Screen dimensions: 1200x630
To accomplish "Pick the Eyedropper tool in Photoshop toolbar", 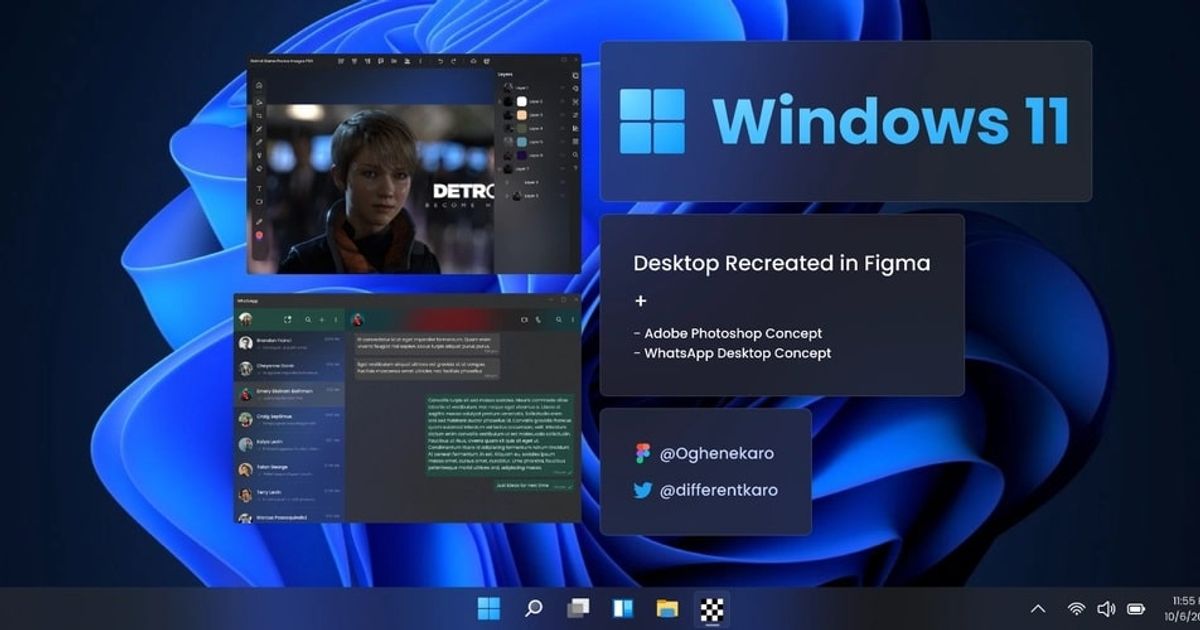I will [259, 222].
